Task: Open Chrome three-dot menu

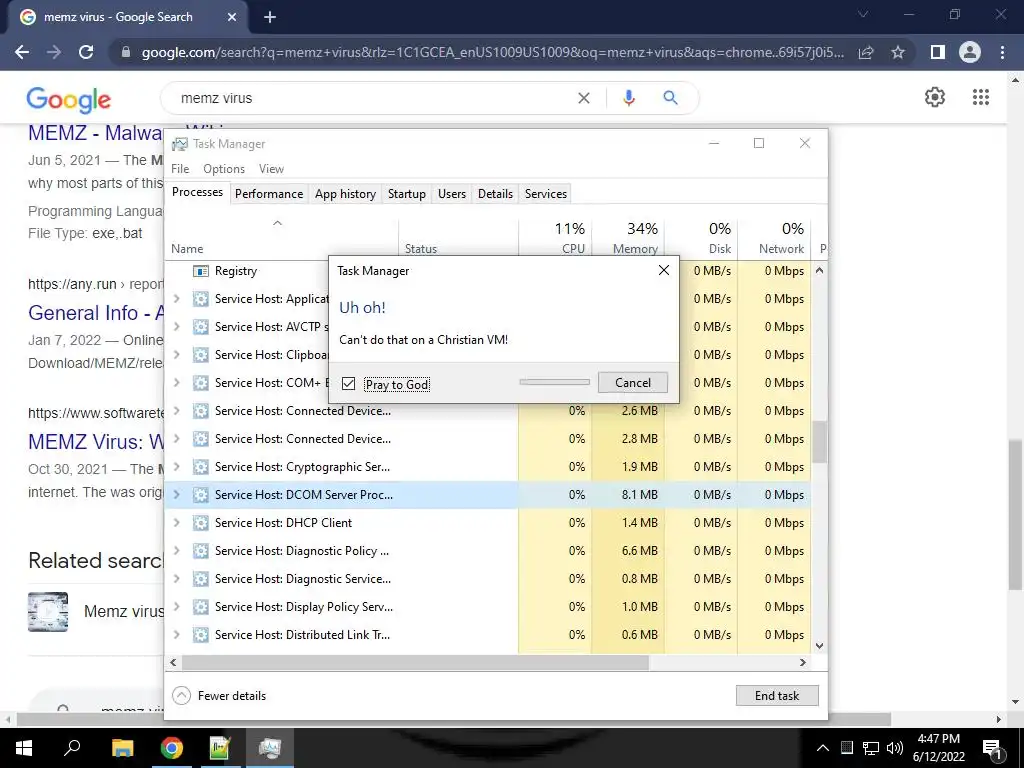Action: click(x=1002, y=52)
